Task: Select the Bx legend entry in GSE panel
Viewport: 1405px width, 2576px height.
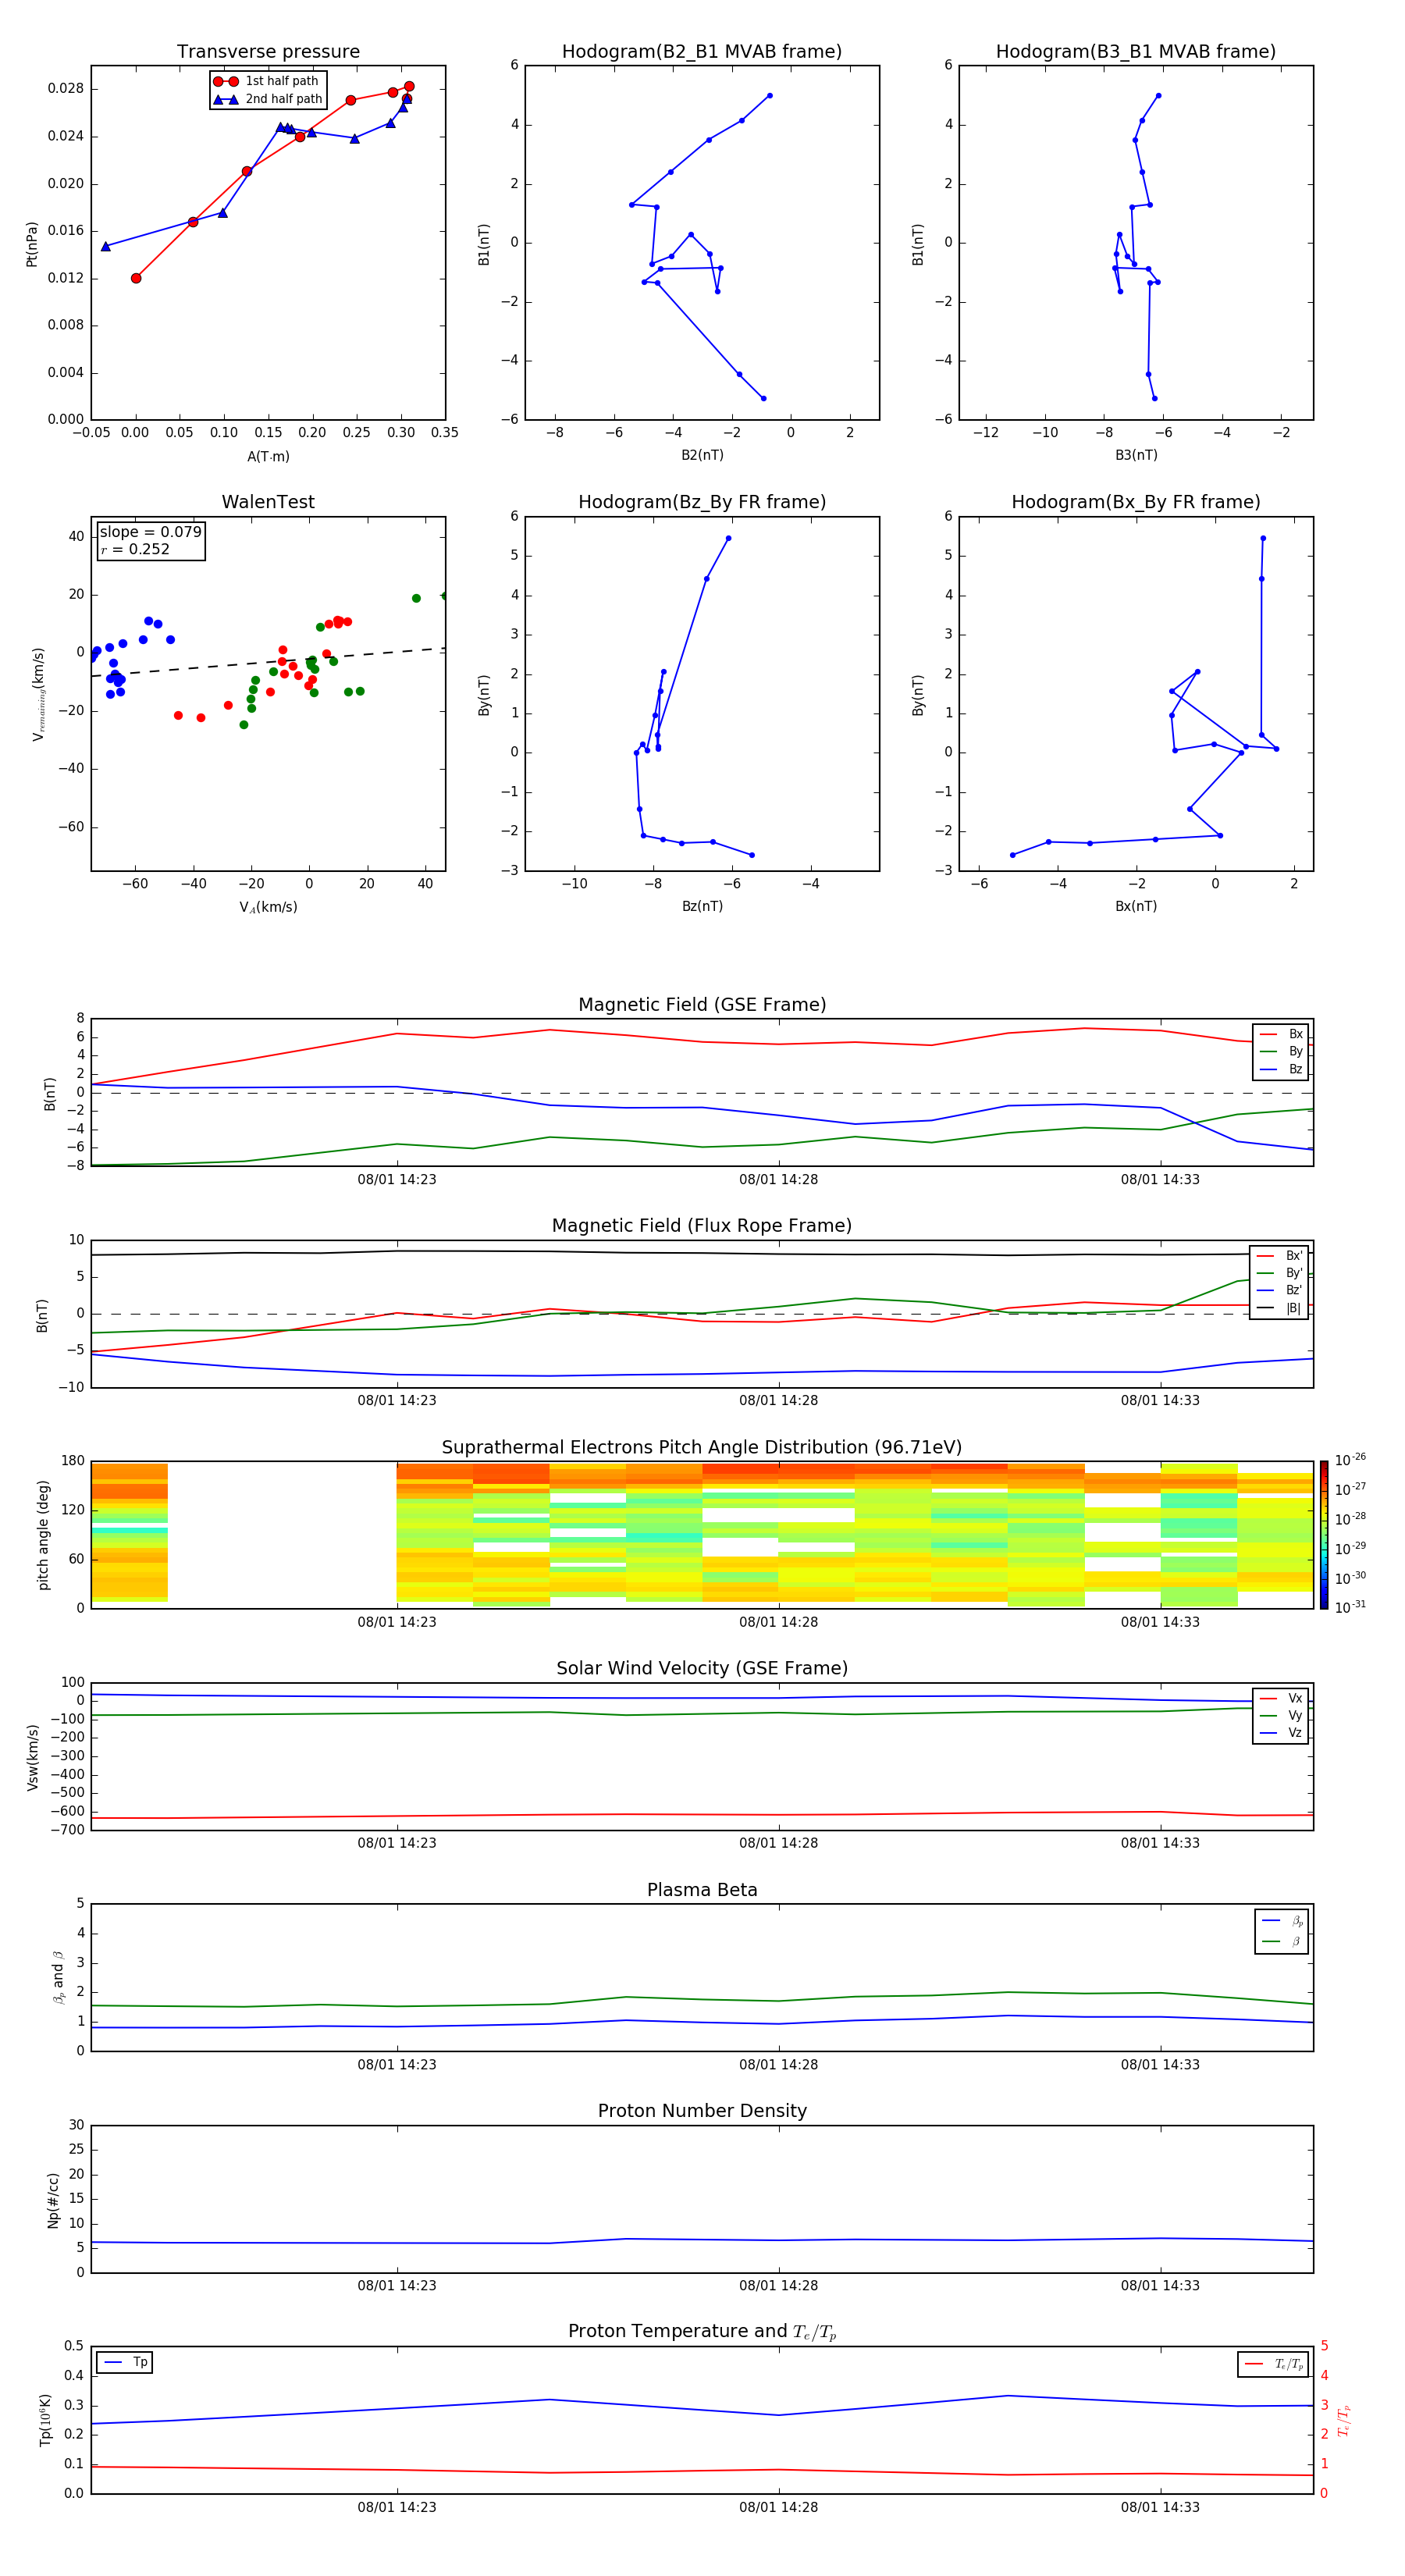Action: (x=1282, y=1034)
